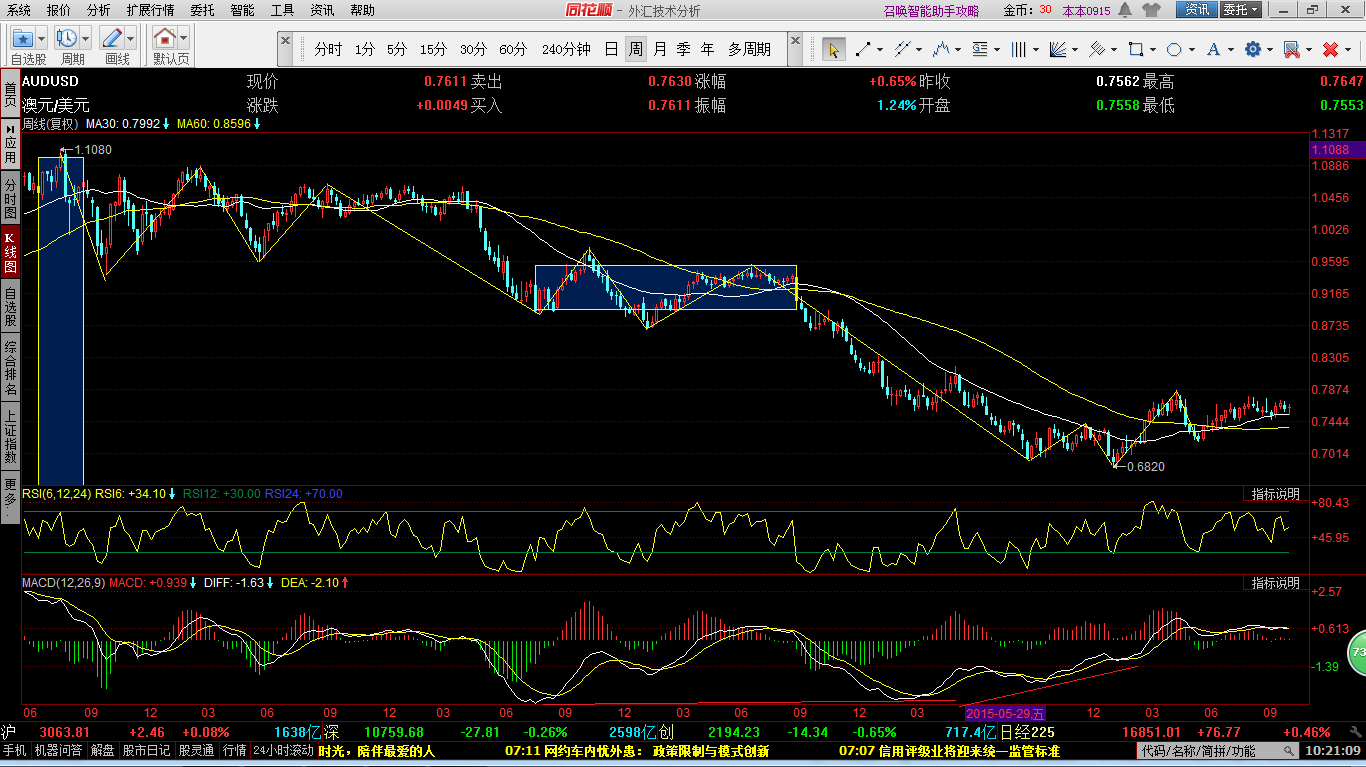
Task: Click the shirt skin theme icon
Action: tap(1151, 10)
